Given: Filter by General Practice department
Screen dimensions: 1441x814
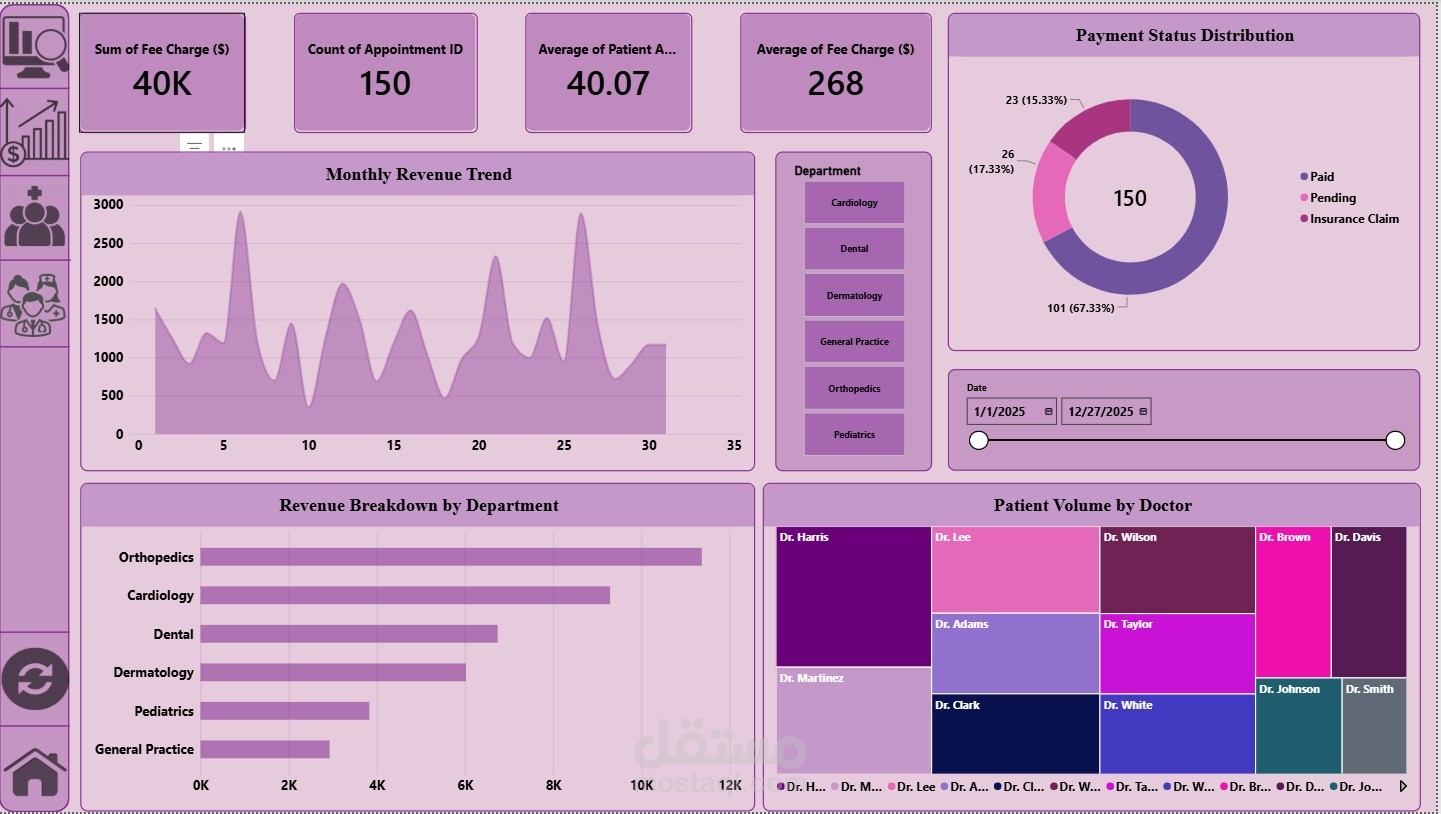Looking at the screenshot, I should (854, 341).
